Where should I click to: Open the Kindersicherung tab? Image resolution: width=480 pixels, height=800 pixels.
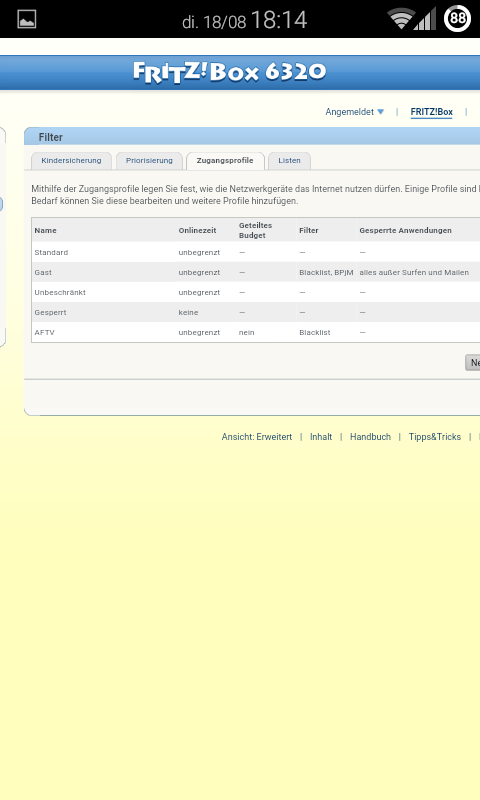[x=71, y=161]
